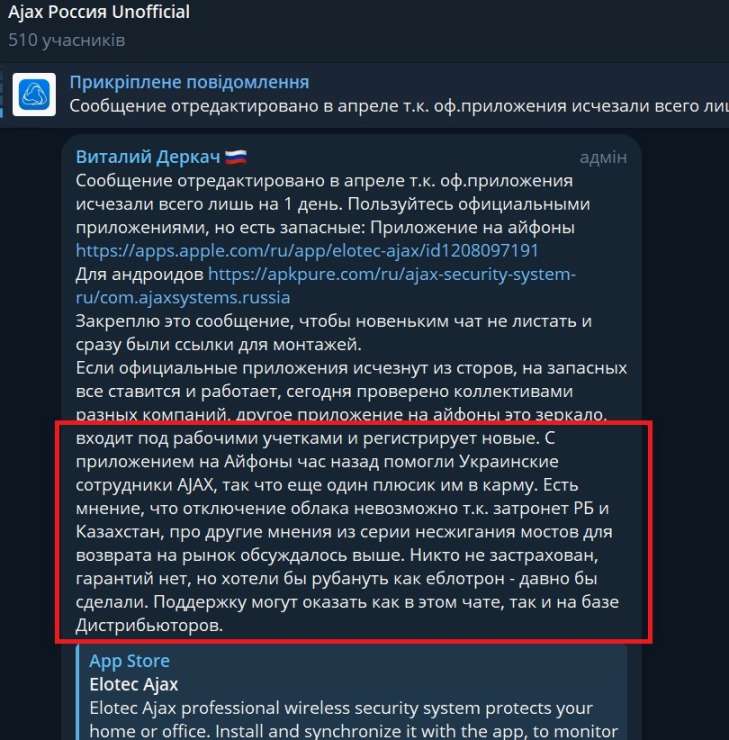The image size is (729, 740).
Task: Click the "Прикріплене повідомлення" pinned label
Action: point(189,82)
